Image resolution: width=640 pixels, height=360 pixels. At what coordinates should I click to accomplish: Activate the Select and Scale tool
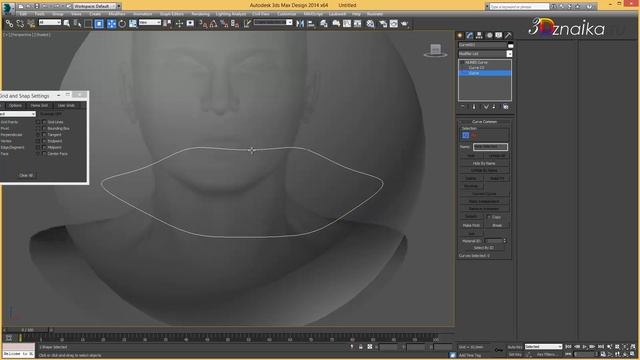click(x=133, y=24)
